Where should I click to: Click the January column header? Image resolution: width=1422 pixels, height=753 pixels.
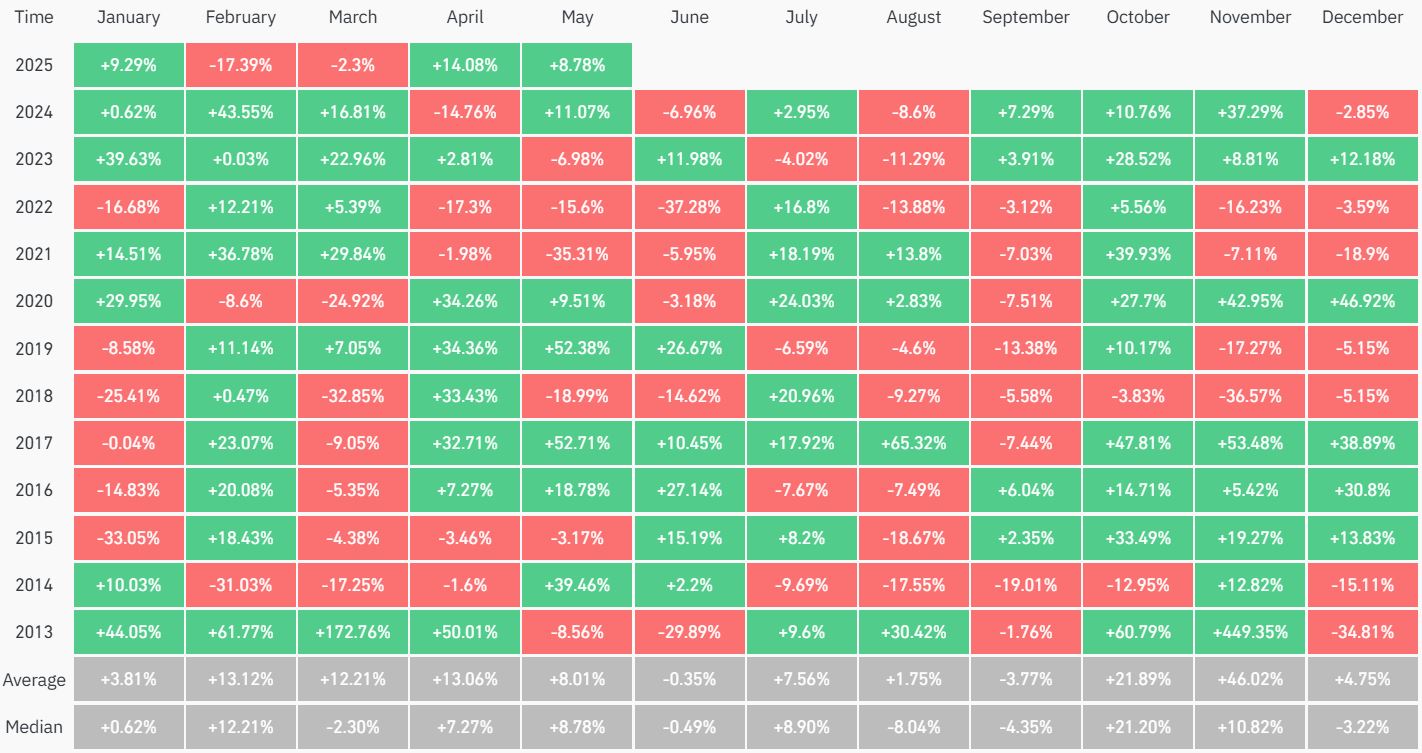pyautogui.click(x=129, y=17)
